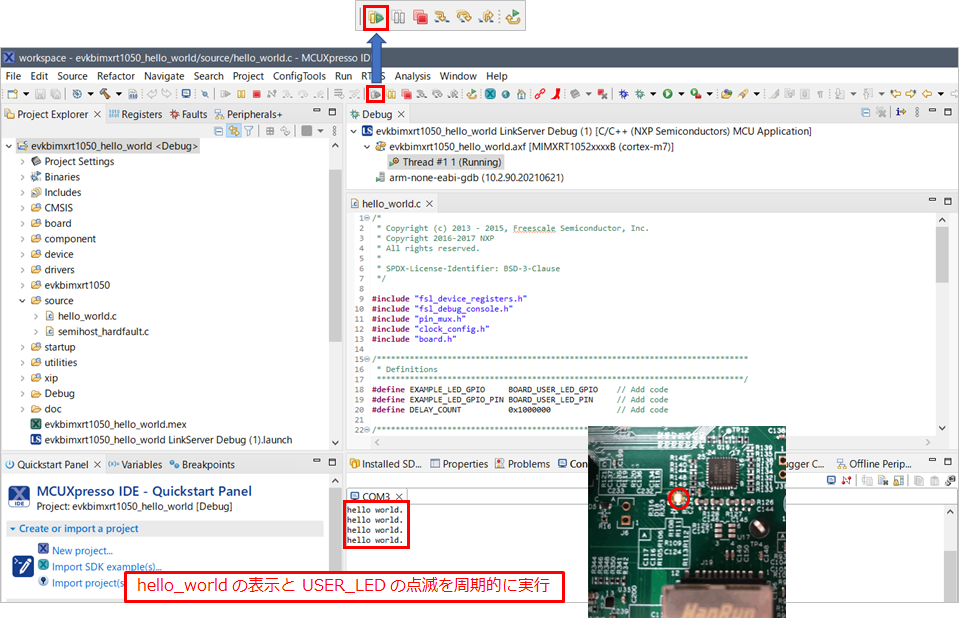This screenshot has height=618, width=959.
Task: Expand the hello_world.c file node
Action: point(36,316)
